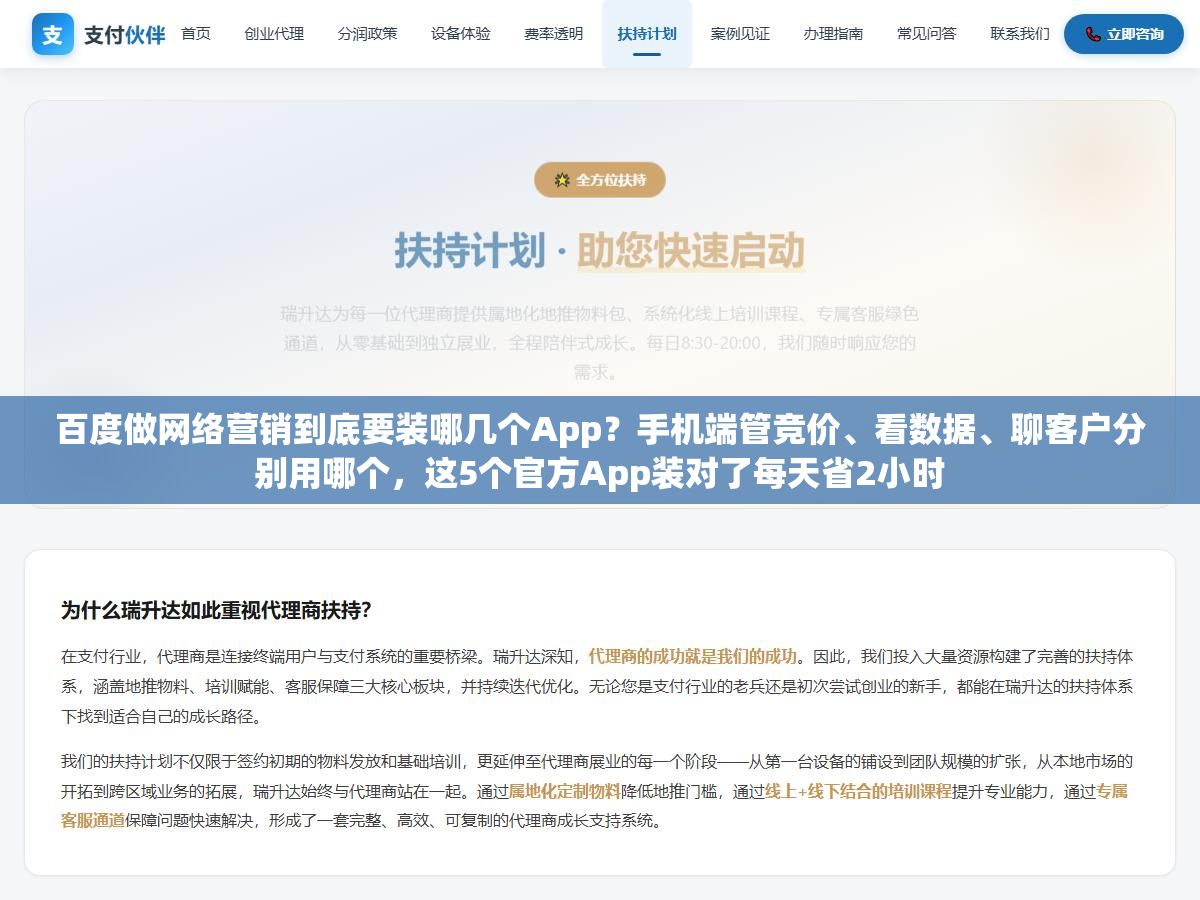The image size is (1200, 900).
Task: Select 设备体验 navigation item
Action: (461, 34)
